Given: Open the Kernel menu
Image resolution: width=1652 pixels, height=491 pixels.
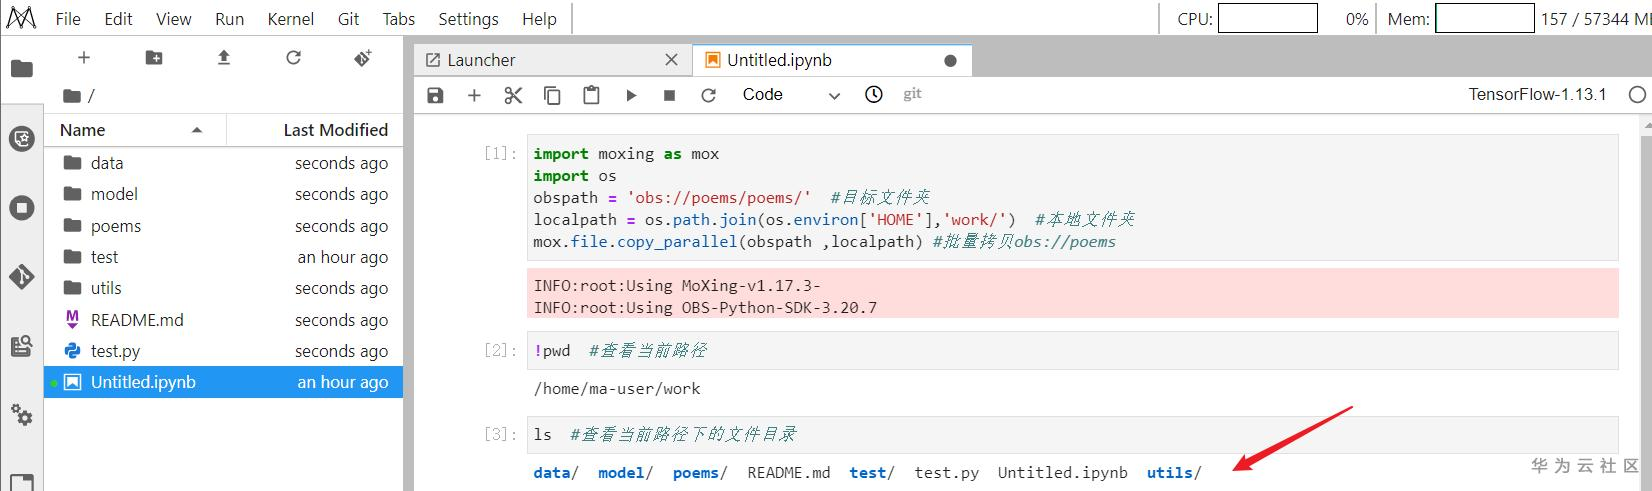Looking at the screenshot, I should coord(290,19).
